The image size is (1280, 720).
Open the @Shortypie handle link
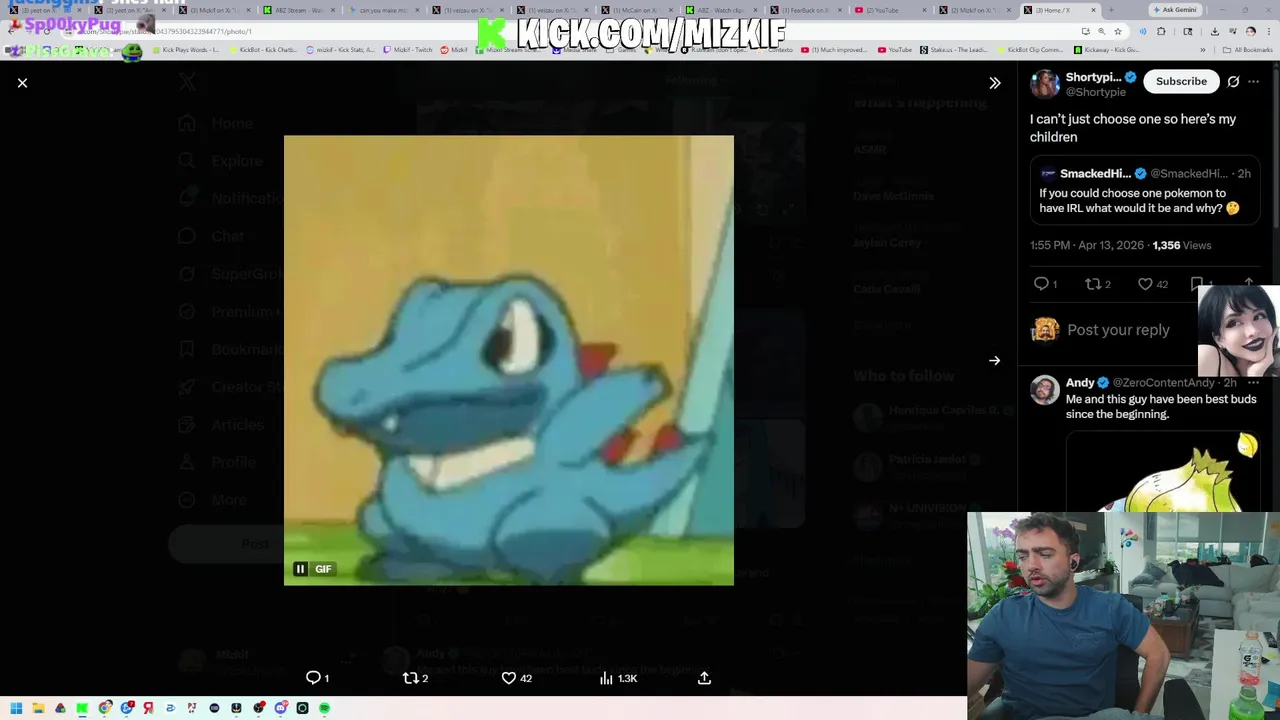point(1095,92)
